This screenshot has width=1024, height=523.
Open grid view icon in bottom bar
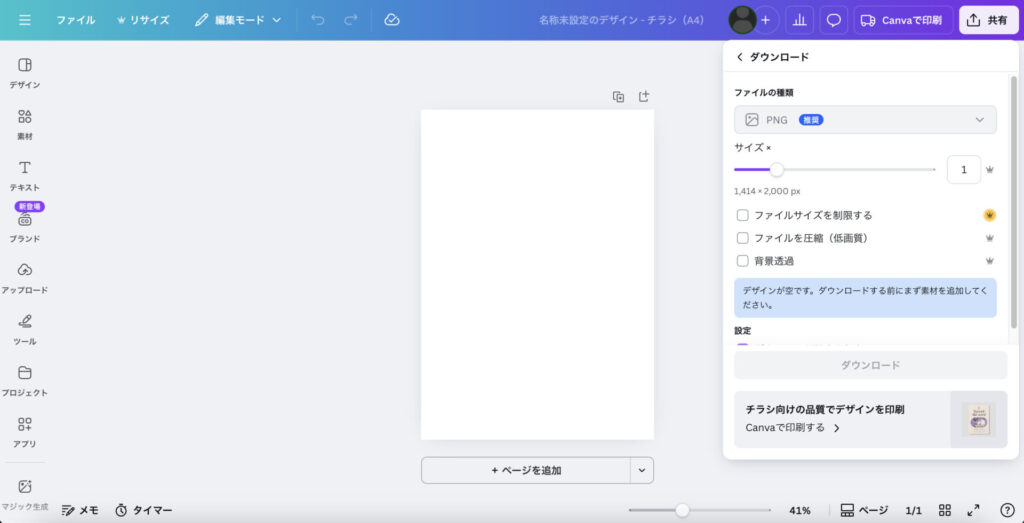click(x=944, y=510)
